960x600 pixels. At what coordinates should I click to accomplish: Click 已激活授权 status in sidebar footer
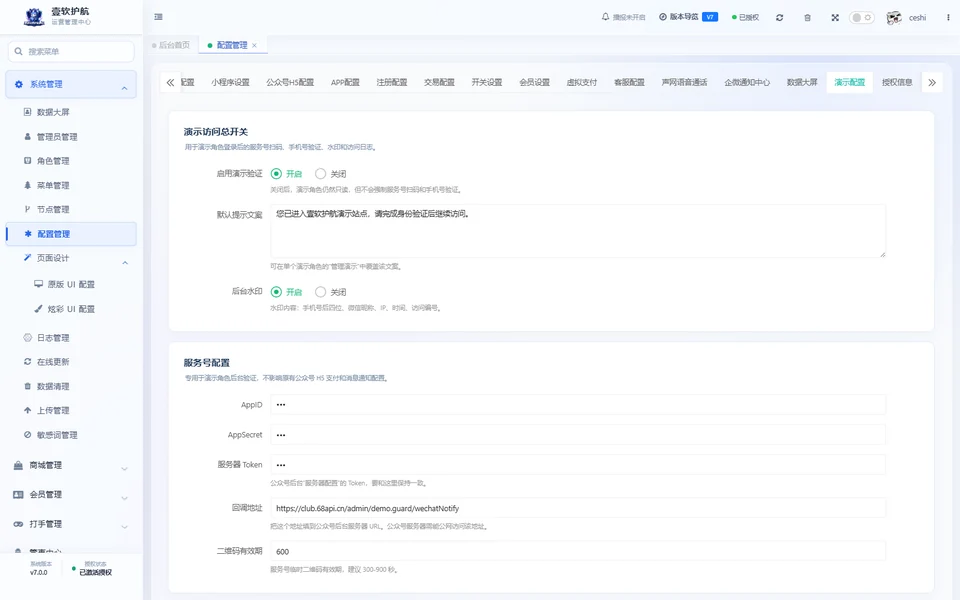96,572
